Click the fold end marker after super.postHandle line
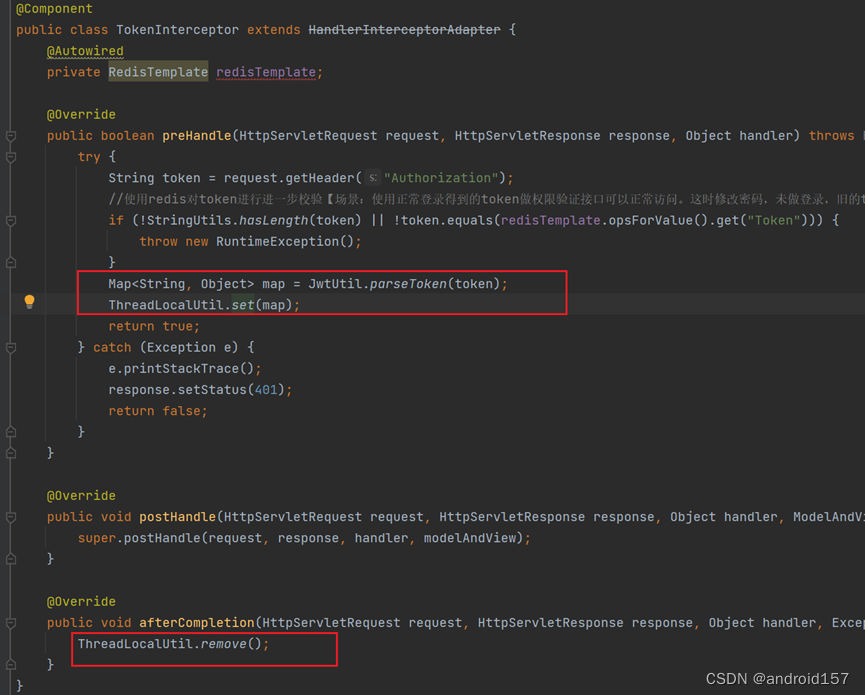The height and width of the screenshot is (695, 865). [10, 559]
